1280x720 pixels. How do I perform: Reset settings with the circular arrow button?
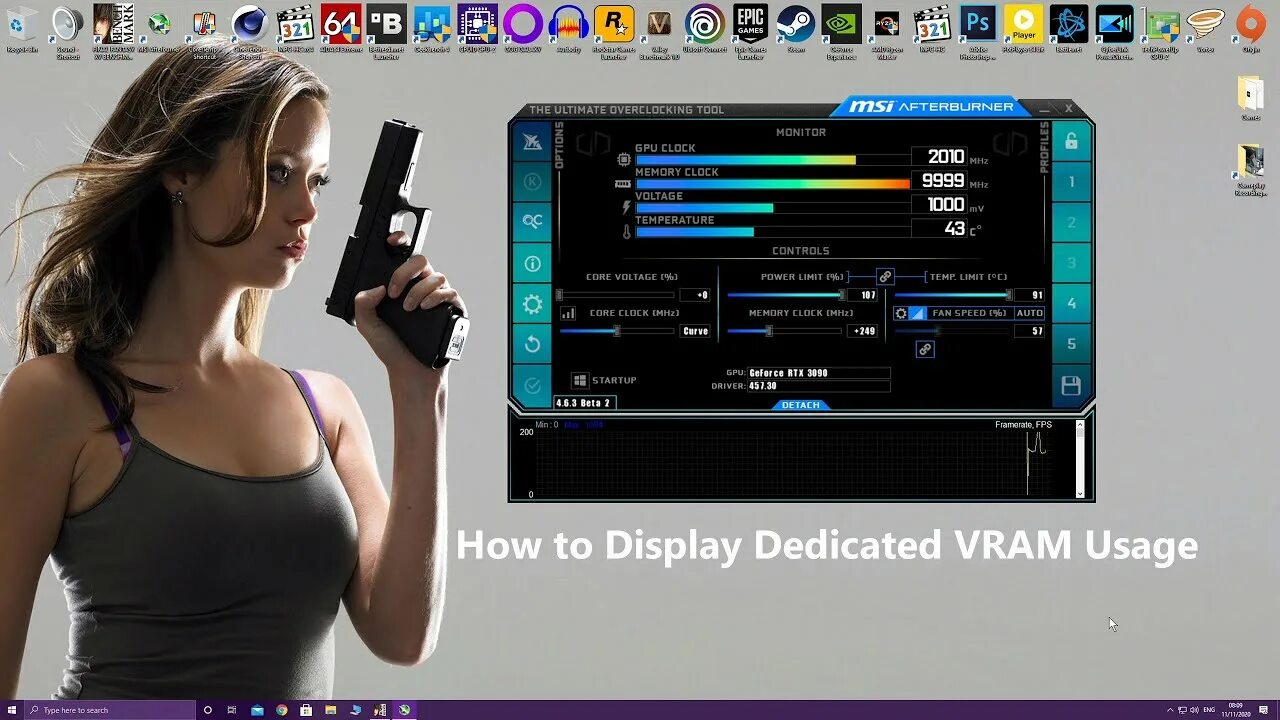tap(532, 344)
